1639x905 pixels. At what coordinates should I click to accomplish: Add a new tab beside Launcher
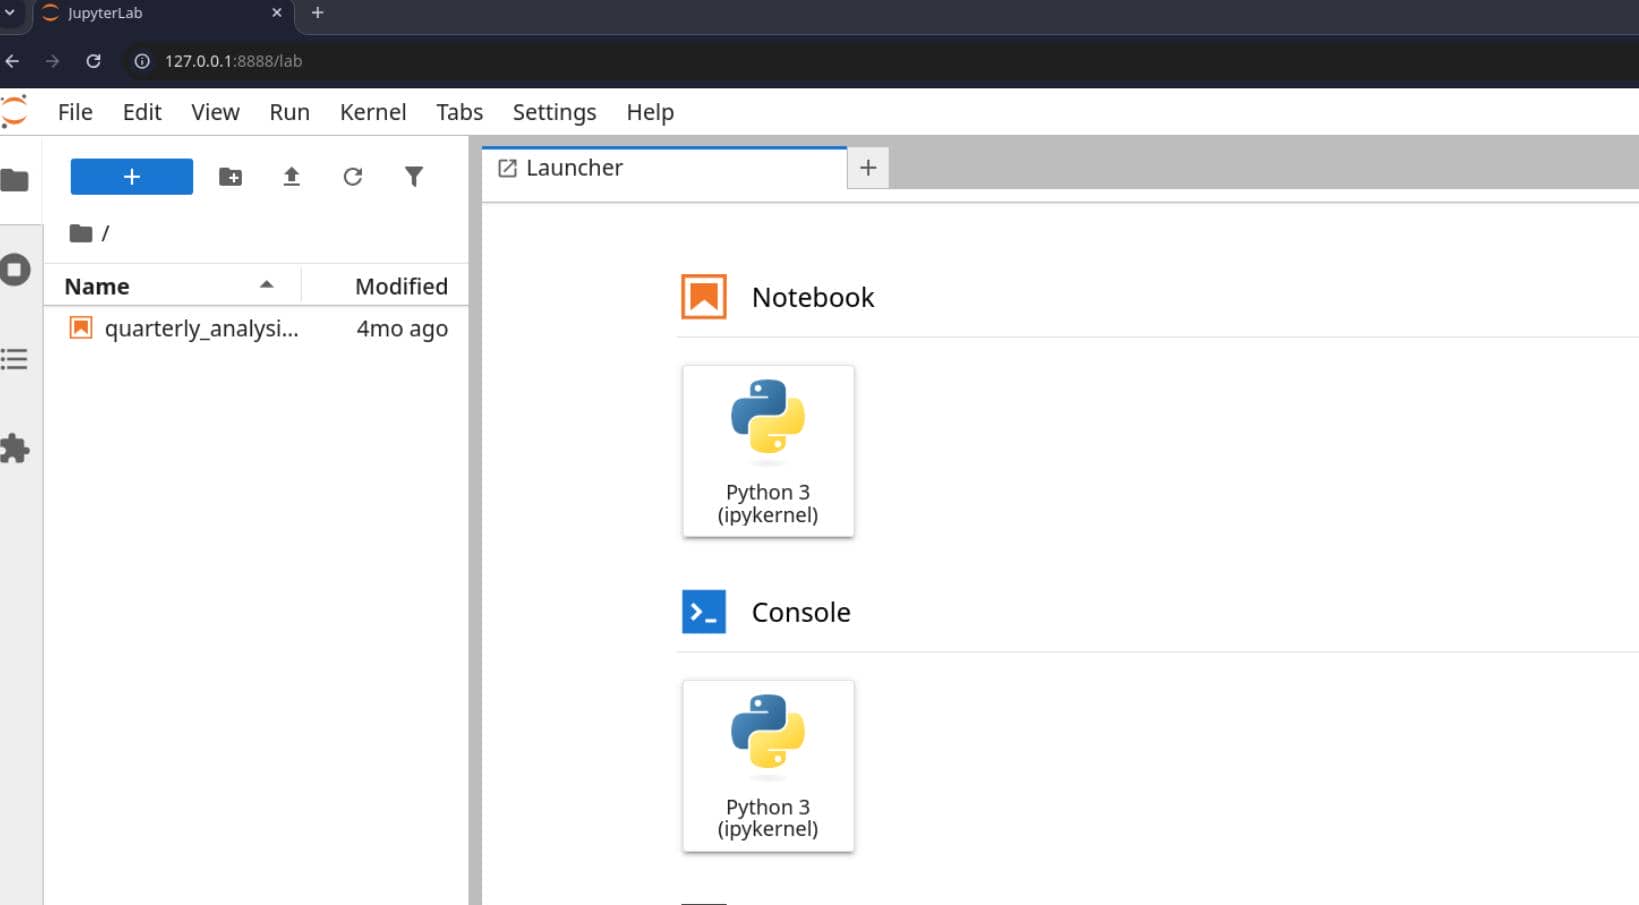[x=868, y=168]
